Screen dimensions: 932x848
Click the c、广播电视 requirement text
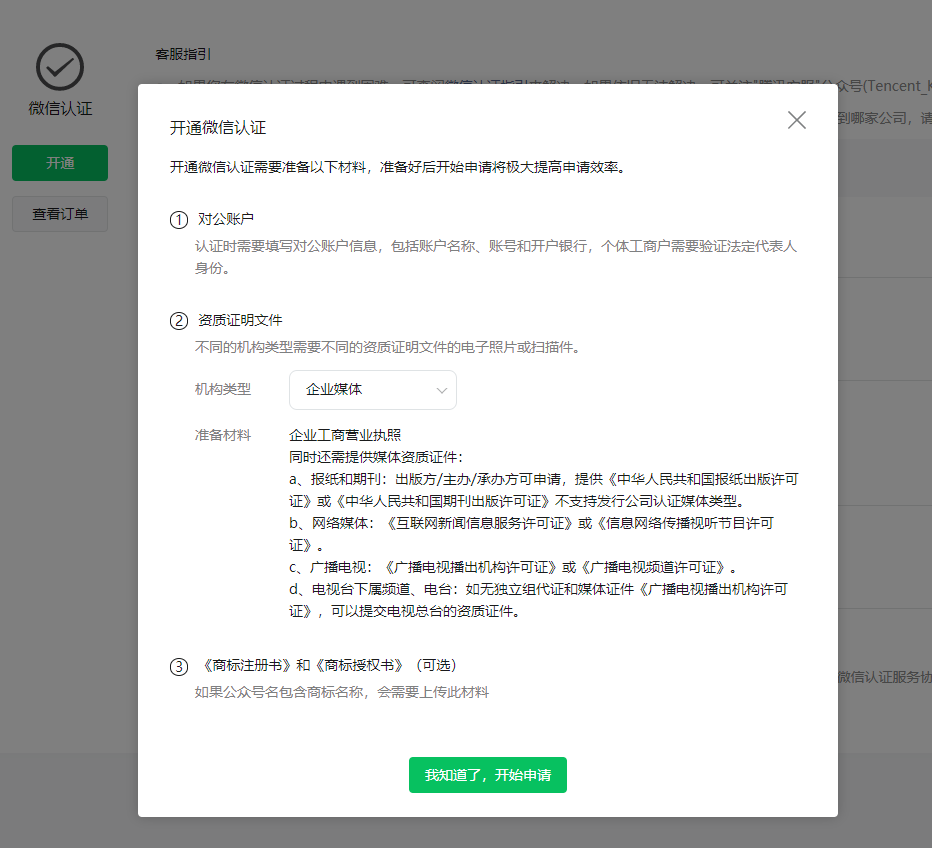pyautogui.click(x=514, y=568)
